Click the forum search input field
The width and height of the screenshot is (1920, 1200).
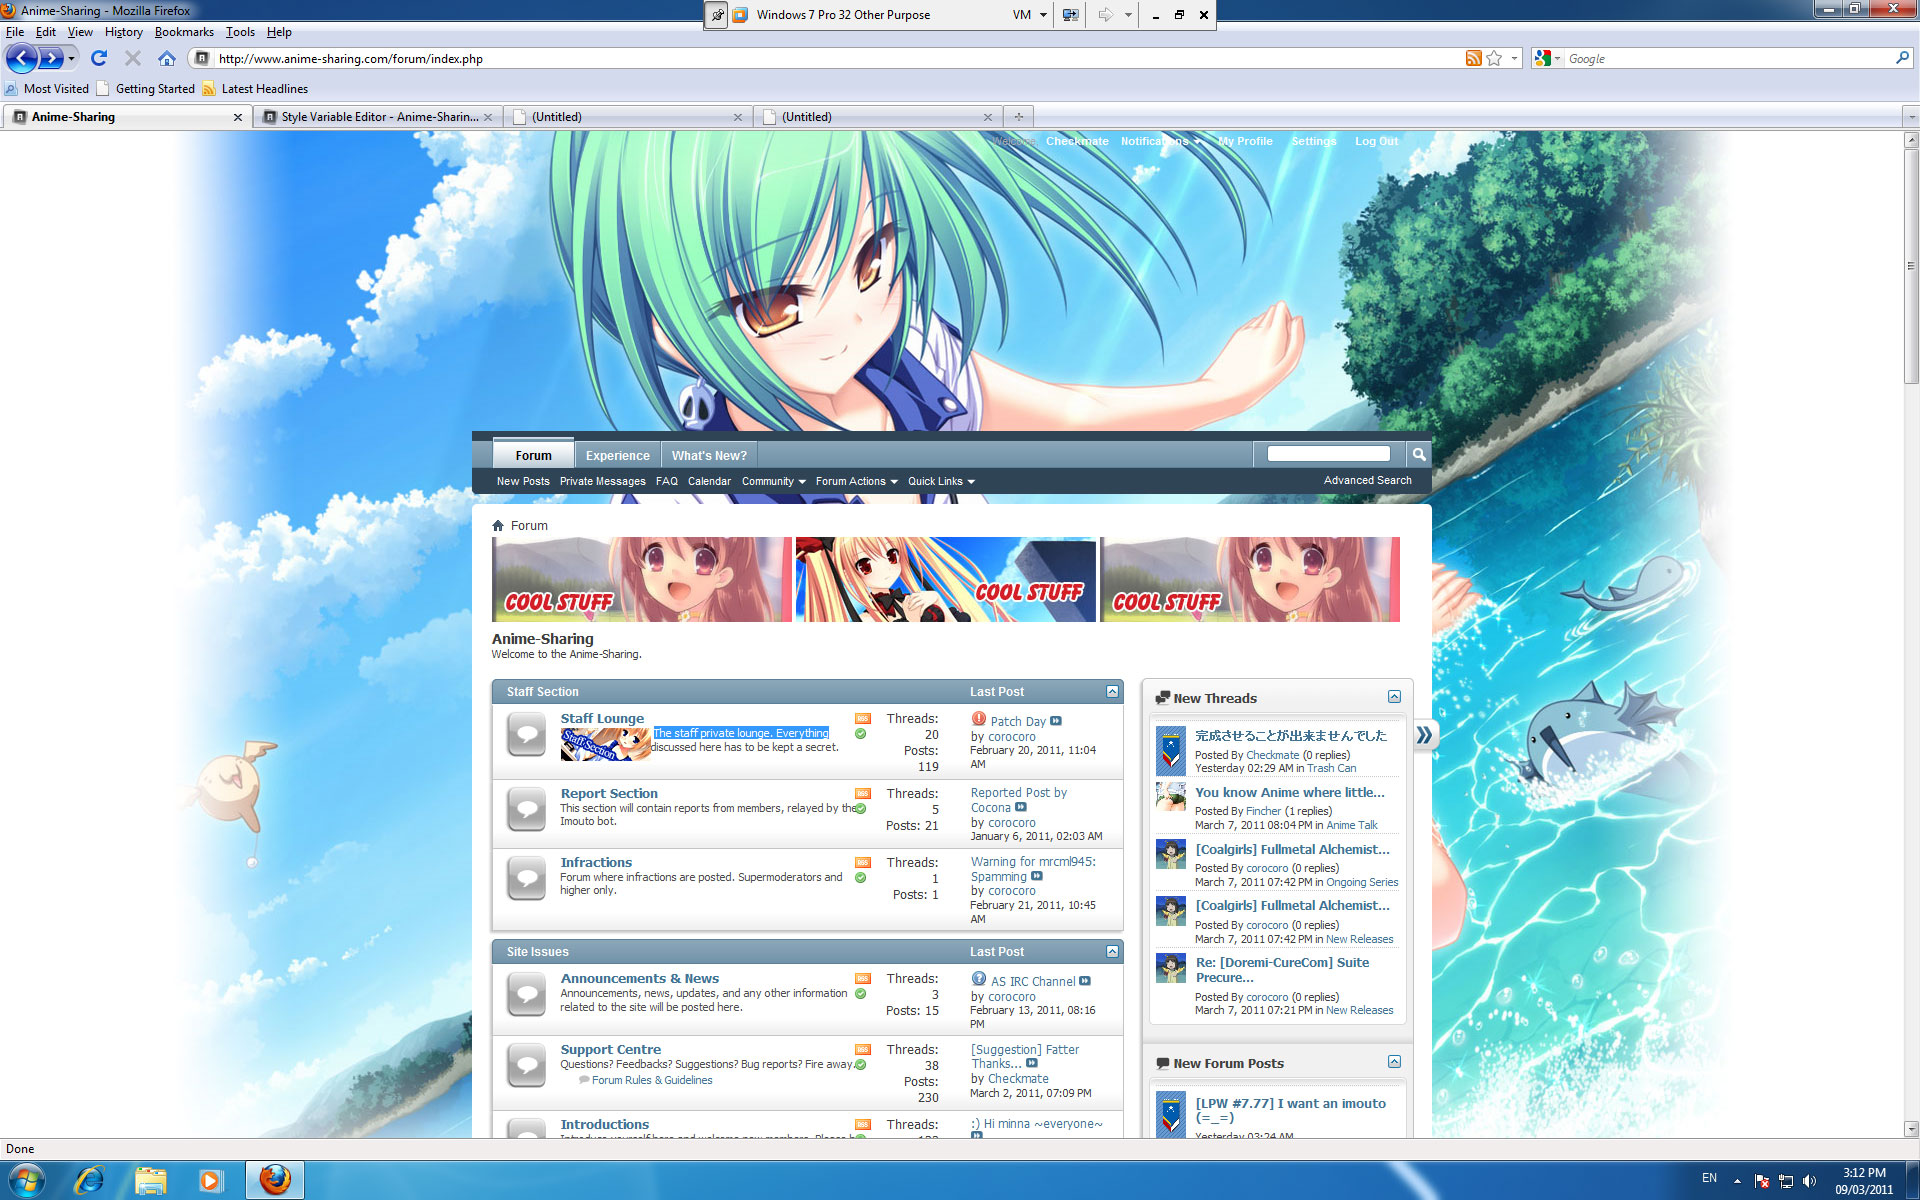tap(1329, 454)
